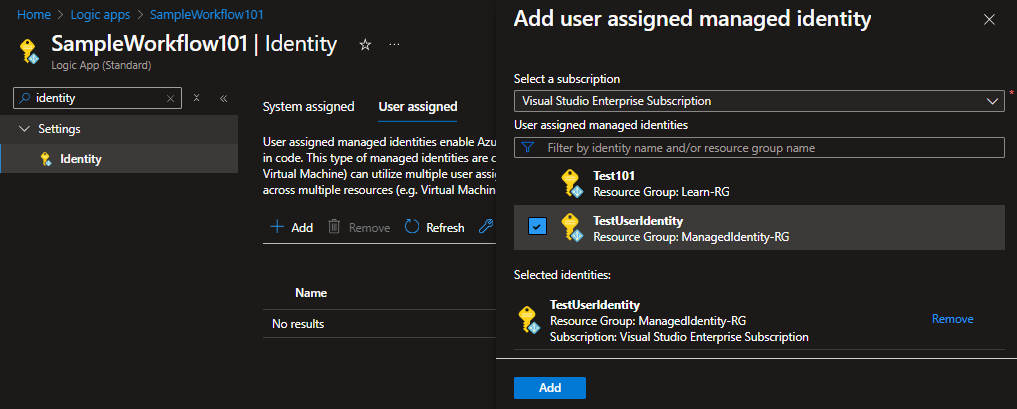Click the trash icon of Remove command
Image resolution: width=1017 pixels, height=409 pixels.
click(334, 227)
